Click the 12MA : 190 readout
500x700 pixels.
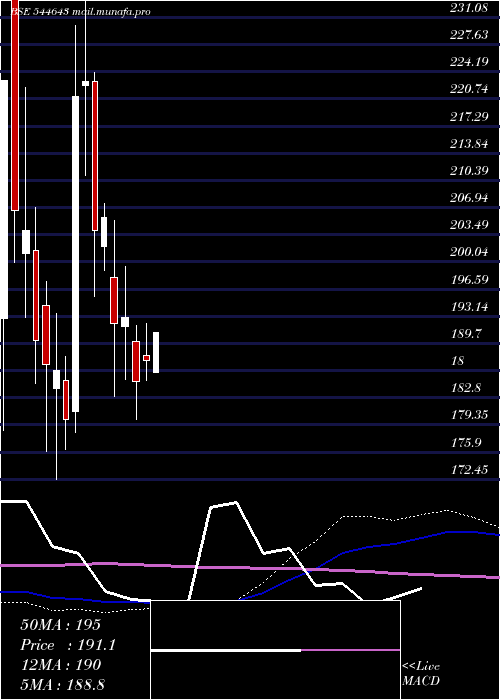[61, 665]
